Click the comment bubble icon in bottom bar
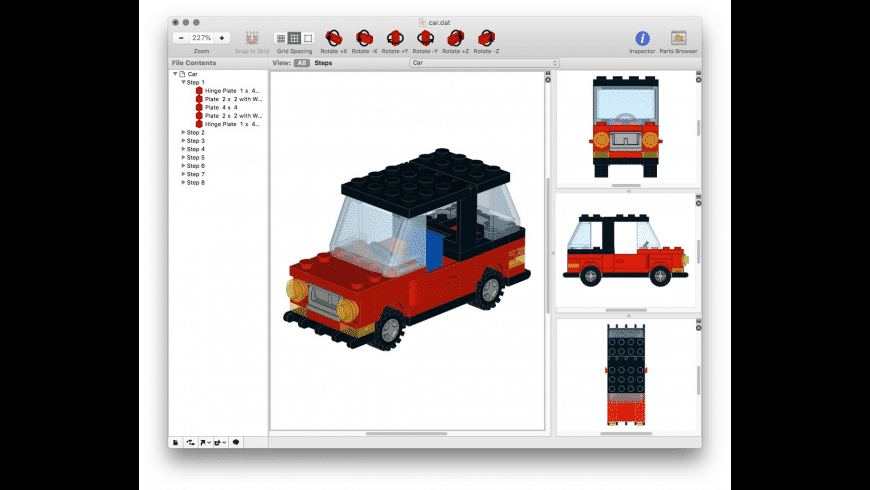 click(236, 442)
